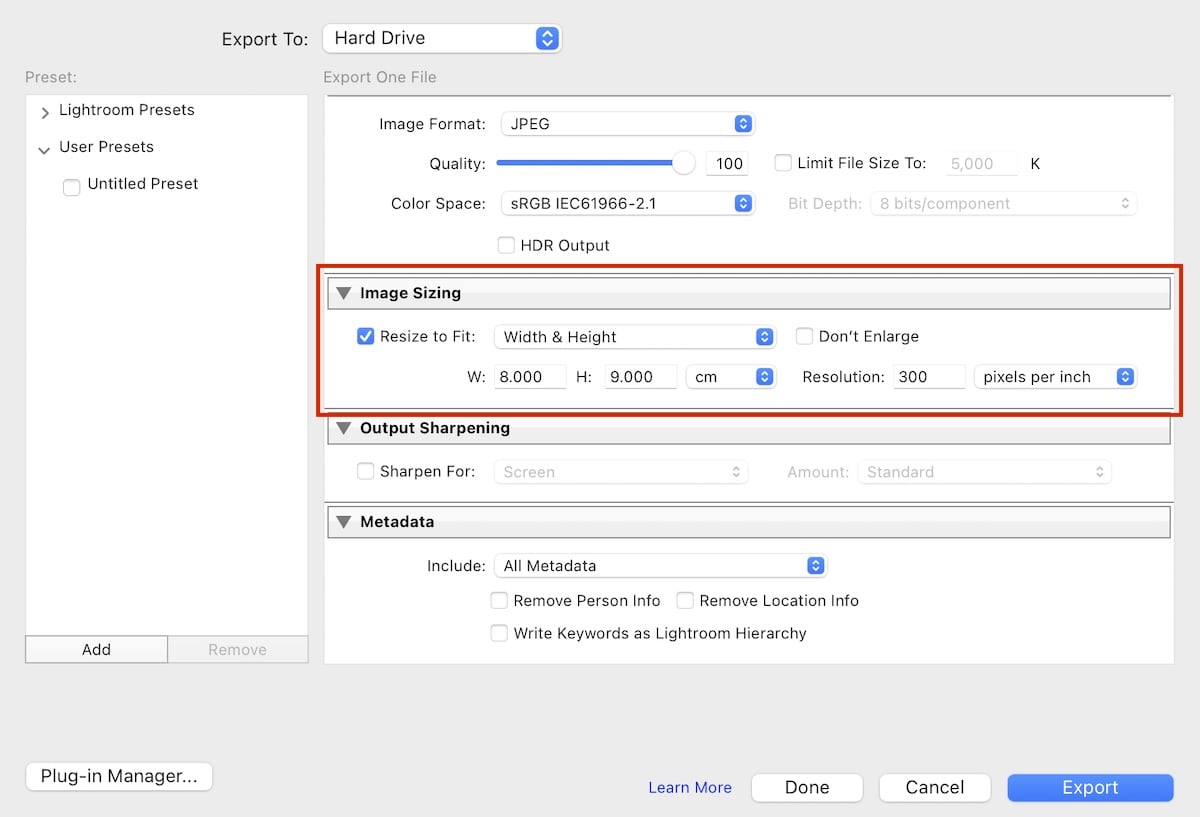The height and width of the screenshot is (817, 1200).
Task: Change the cm unit dropdown
Action: click(730, 376)
